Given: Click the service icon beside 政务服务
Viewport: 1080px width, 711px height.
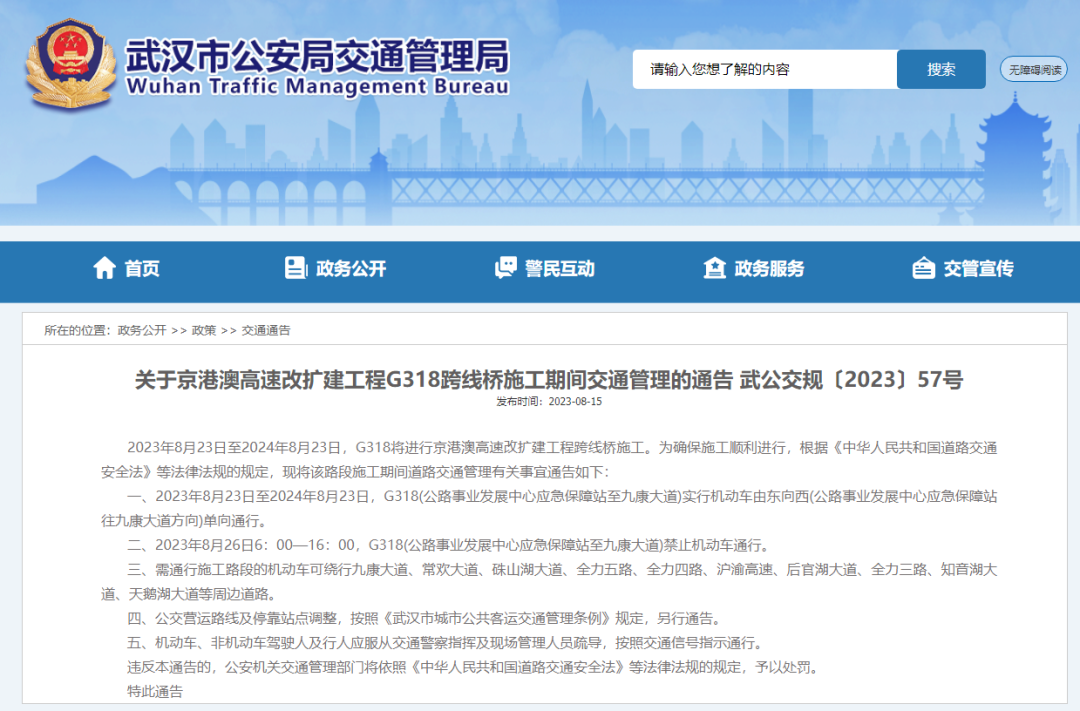Looking at the screenshot, I should (x=714, y=268).
